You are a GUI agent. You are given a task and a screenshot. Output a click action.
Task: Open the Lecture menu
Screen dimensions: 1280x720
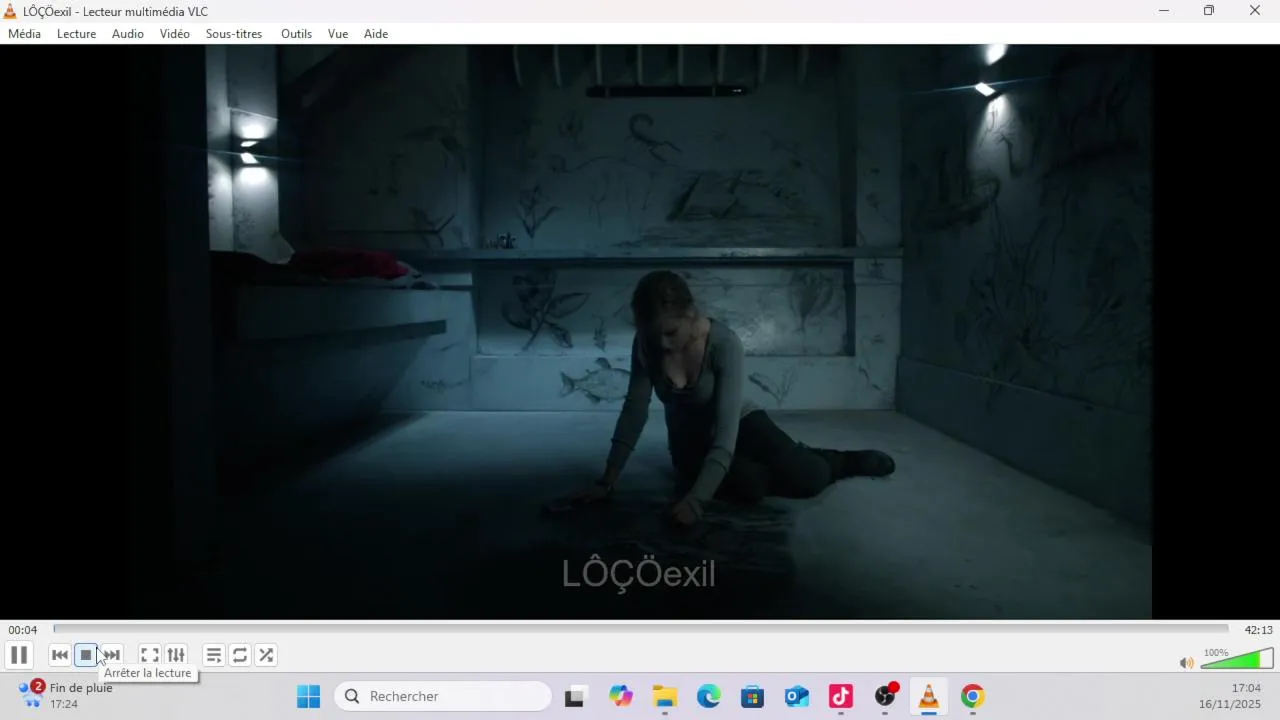tap(77, 34)
